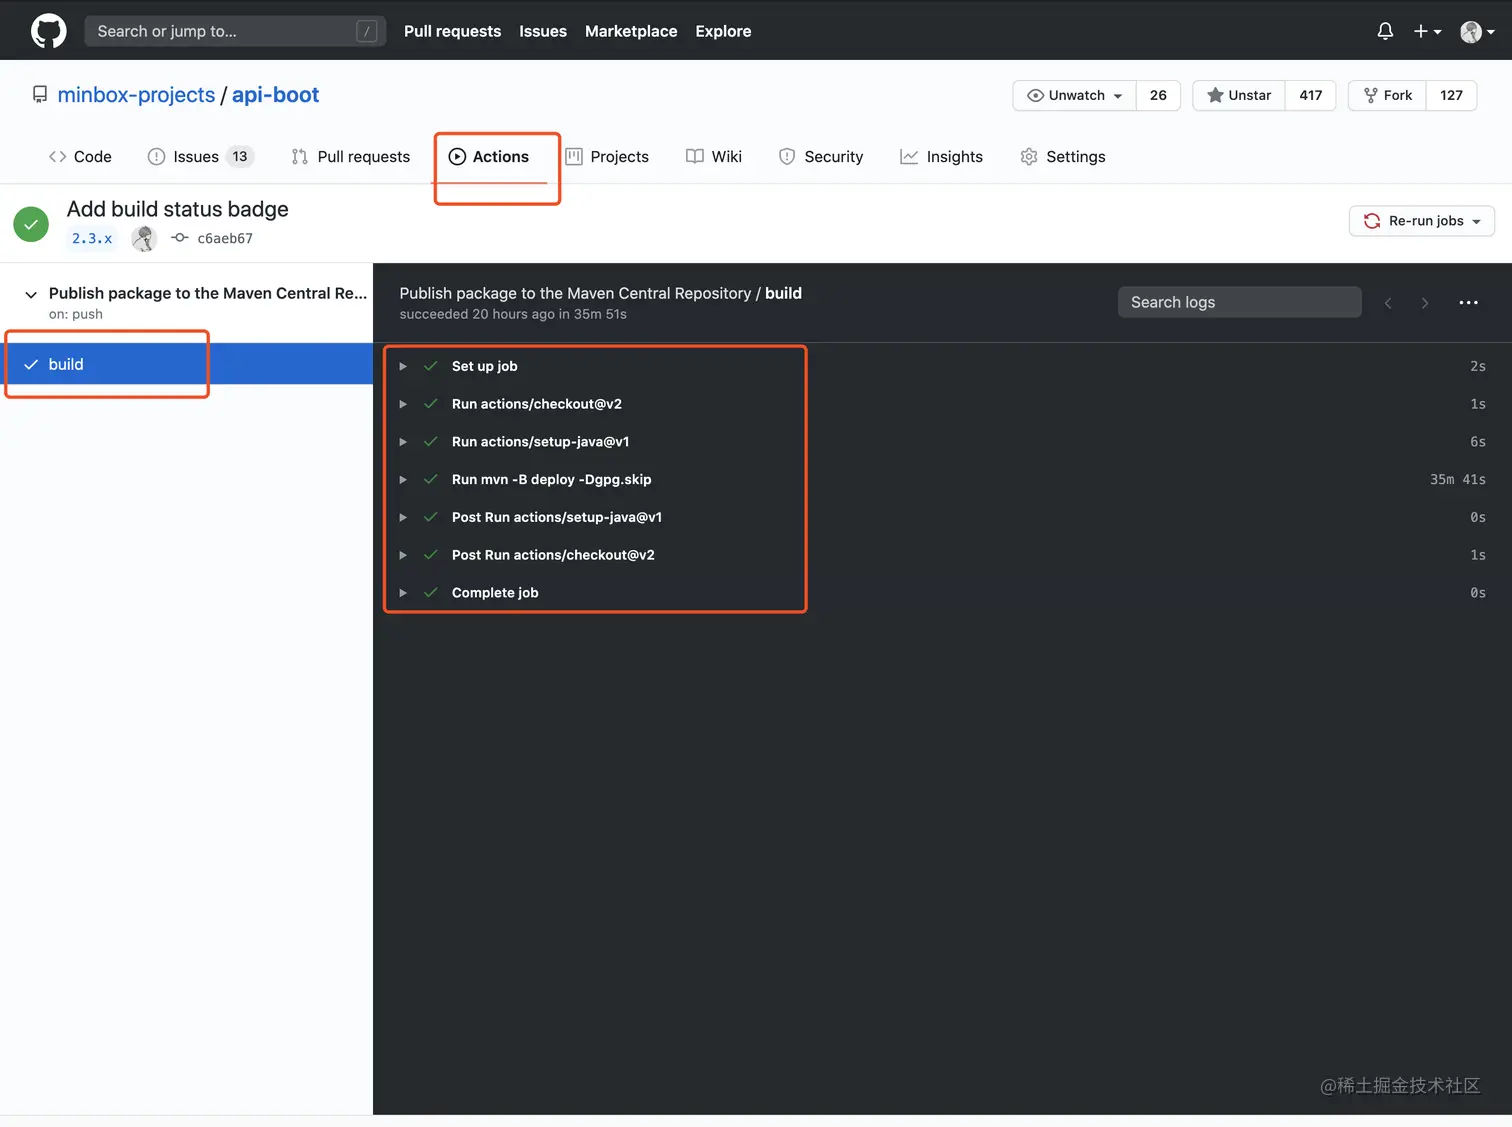Open the plus create-new menu
Screen dimensions: 1512x1127
point(1427,31)
